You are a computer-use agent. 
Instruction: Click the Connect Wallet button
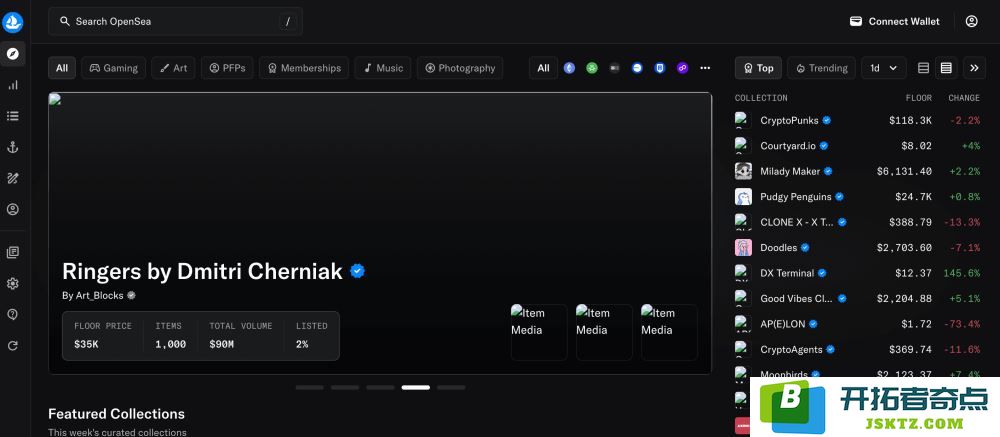point(895,22)
